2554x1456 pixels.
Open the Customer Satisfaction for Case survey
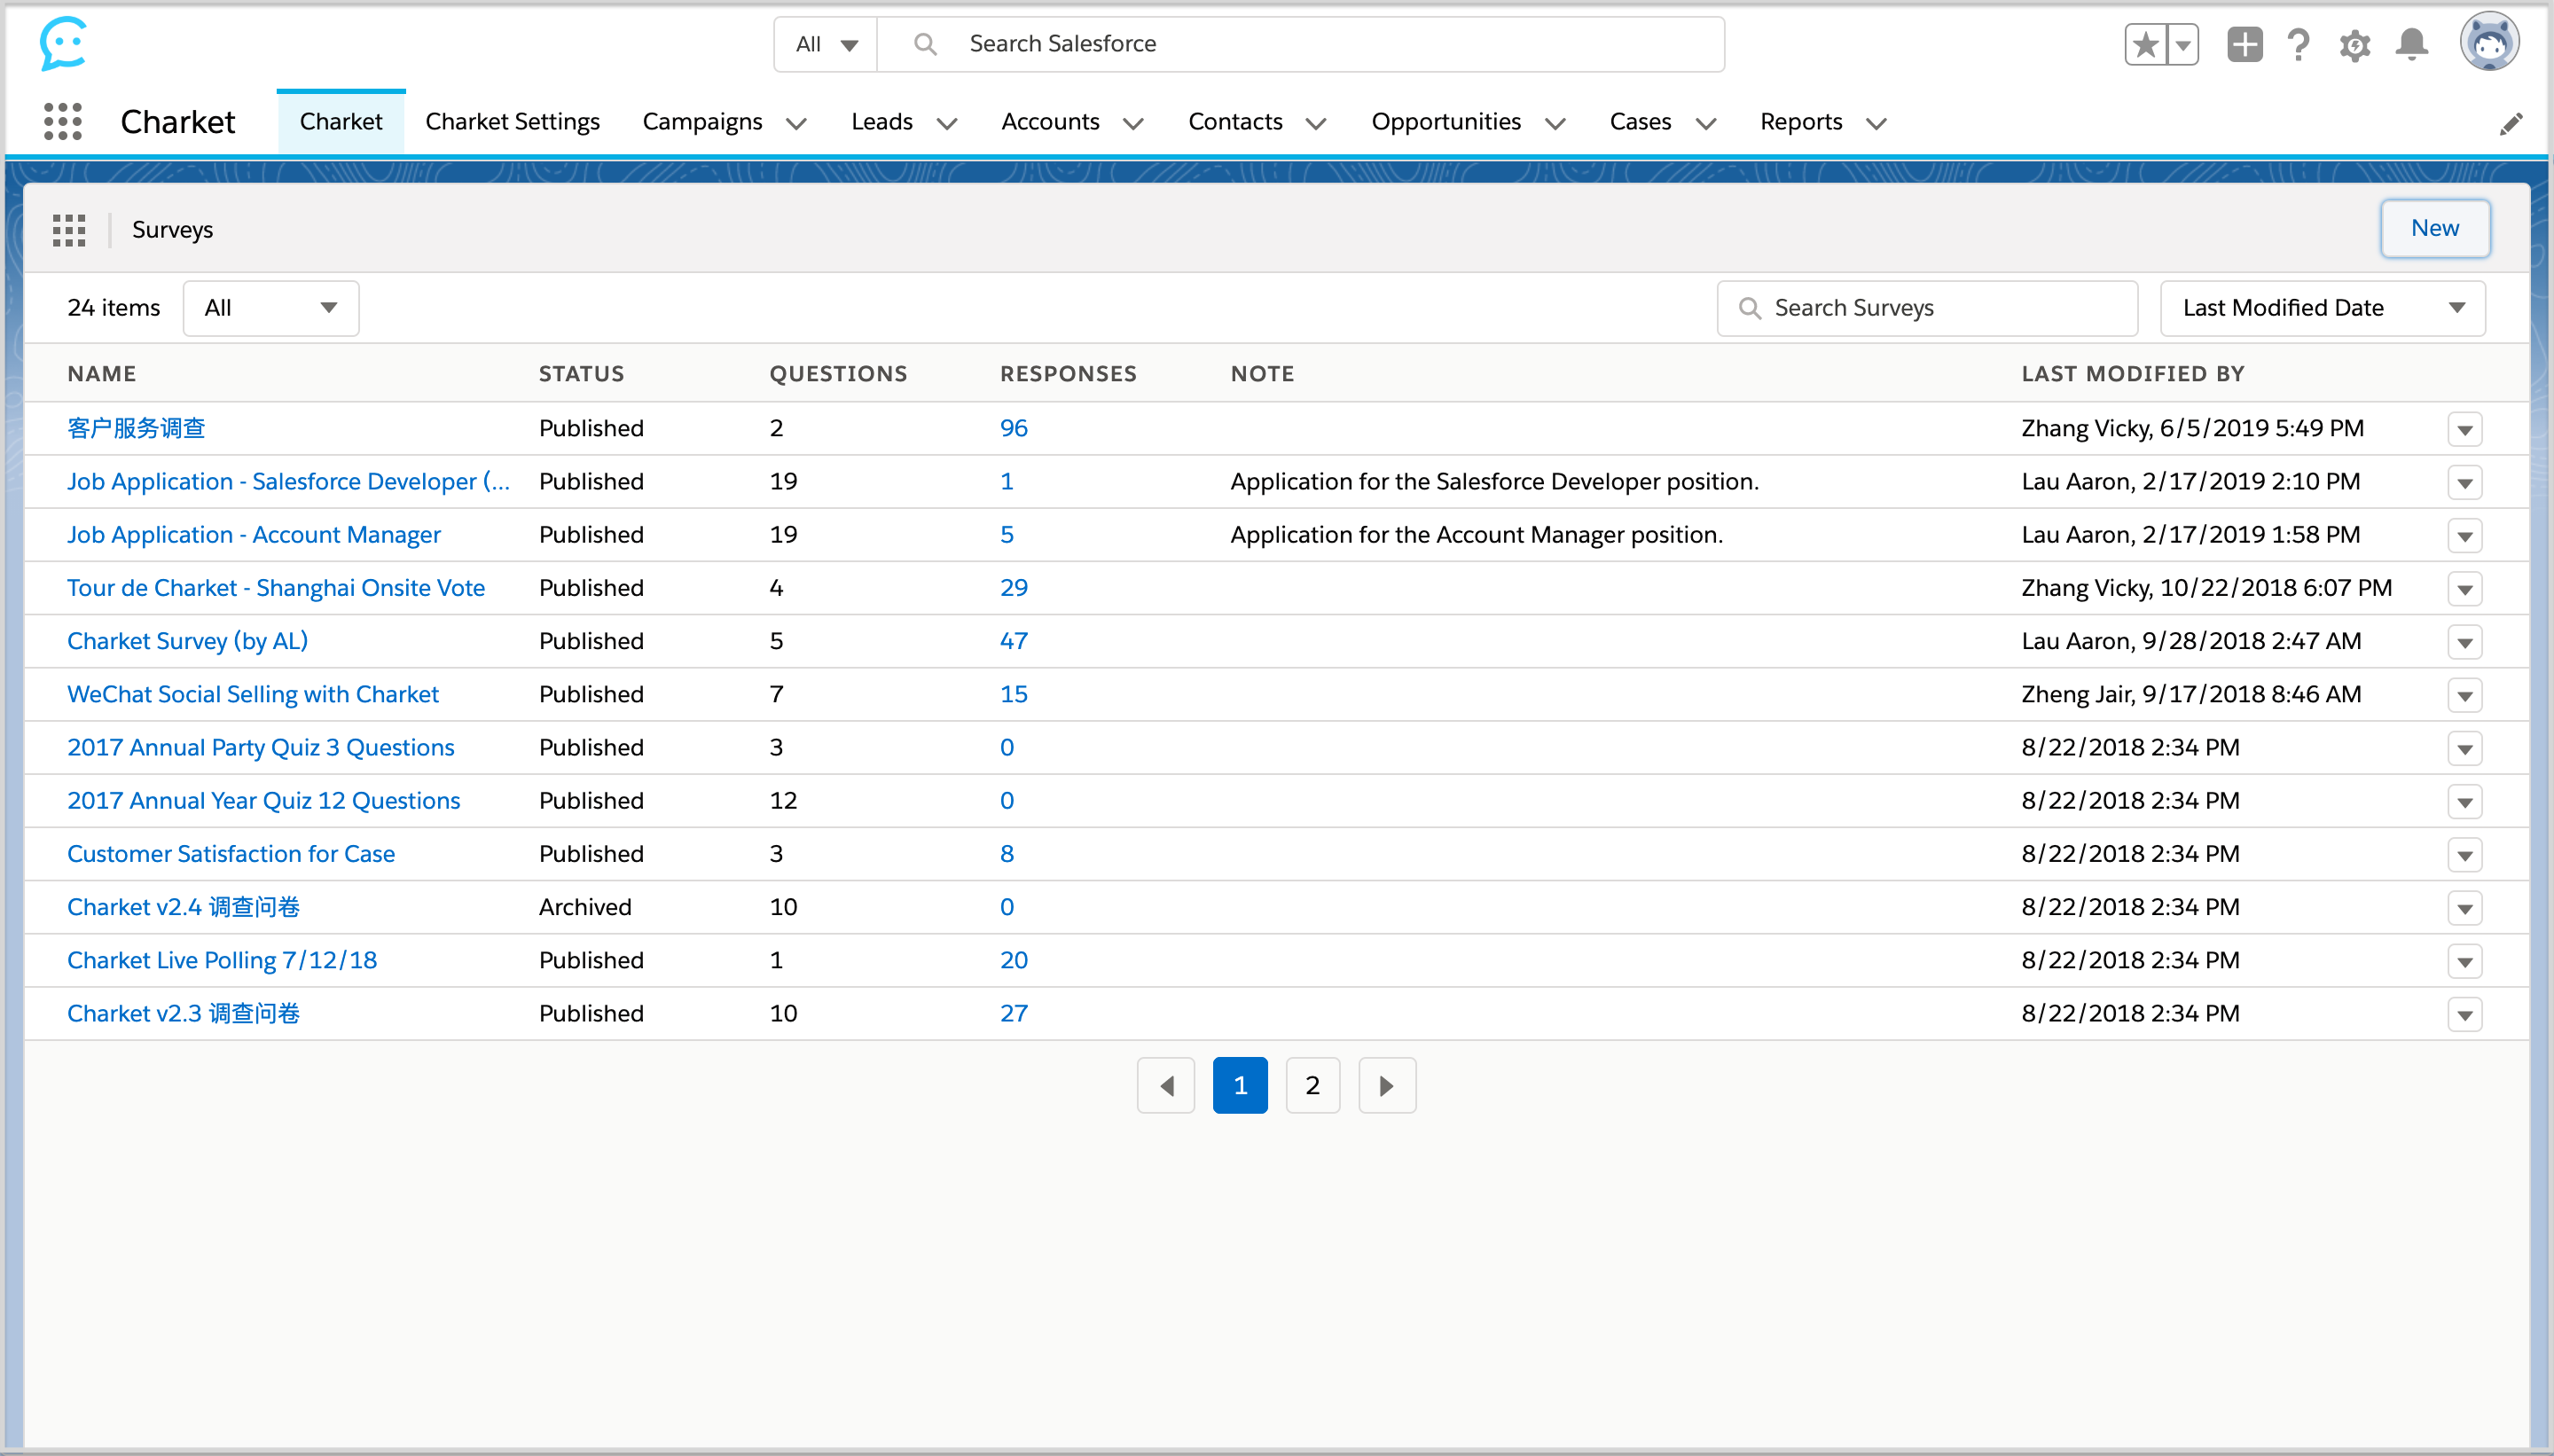231,854
